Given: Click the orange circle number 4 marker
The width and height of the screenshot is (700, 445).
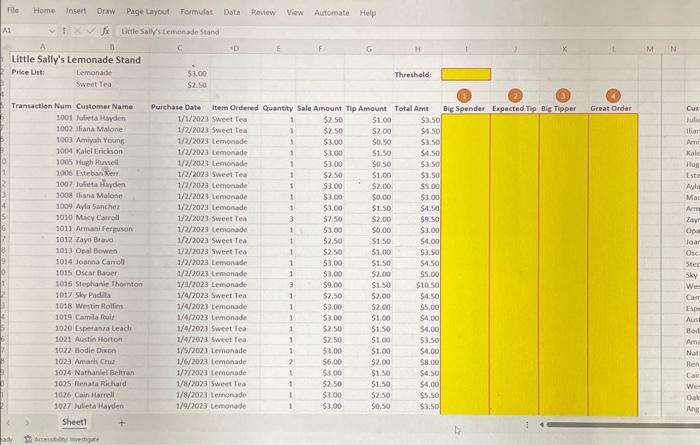Looking at the screenshot, I should (613, 96).
